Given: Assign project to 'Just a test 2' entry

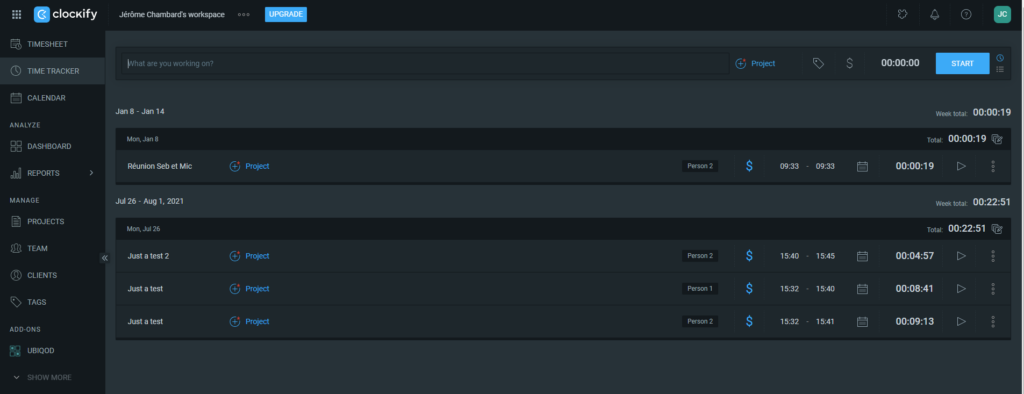Looking at the screenshot, I should [x=249, y=256].
